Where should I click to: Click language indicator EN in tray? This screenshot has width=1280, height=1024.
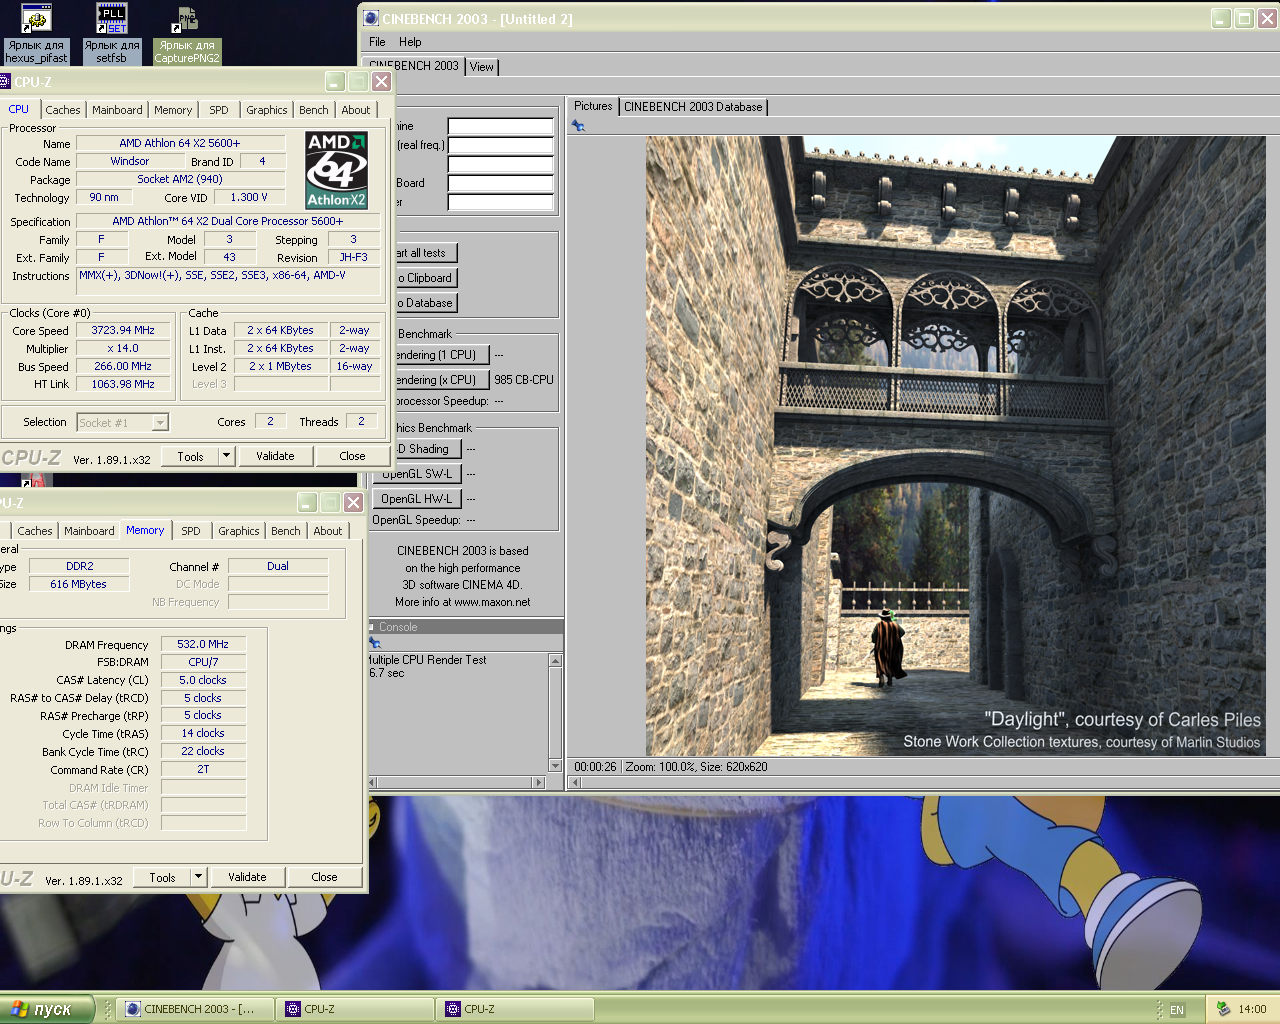click(1177, 1010)
